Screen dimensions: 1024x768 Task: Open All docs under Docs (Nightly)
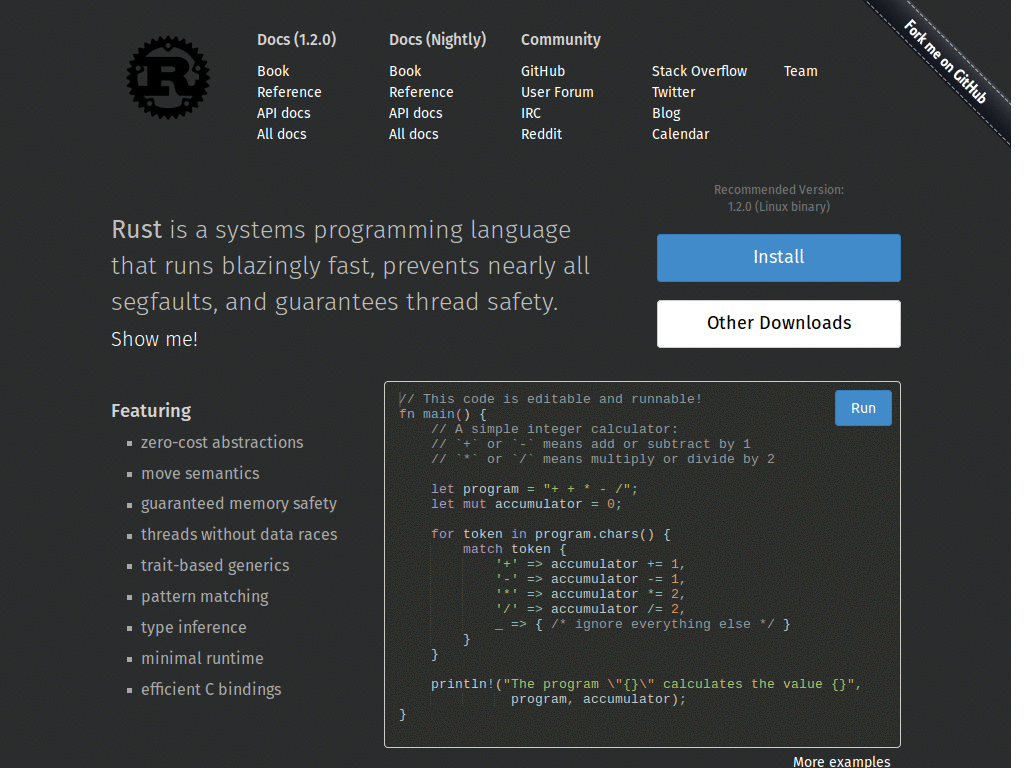coord(413,134)
